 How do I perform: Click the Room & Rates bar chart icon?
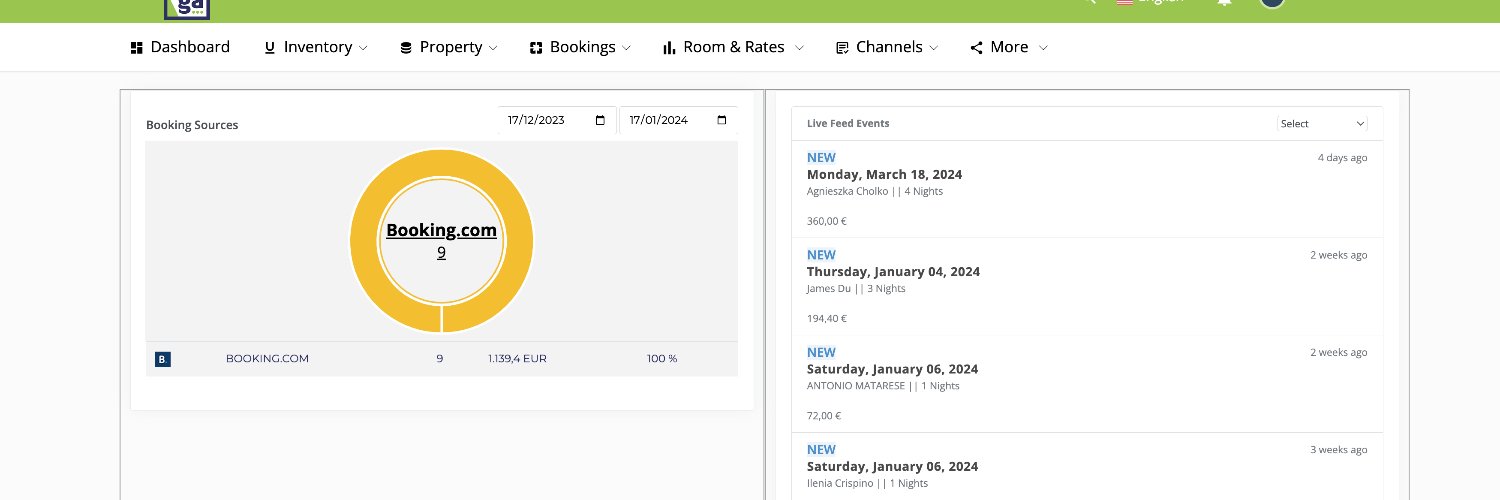point(669,47)
